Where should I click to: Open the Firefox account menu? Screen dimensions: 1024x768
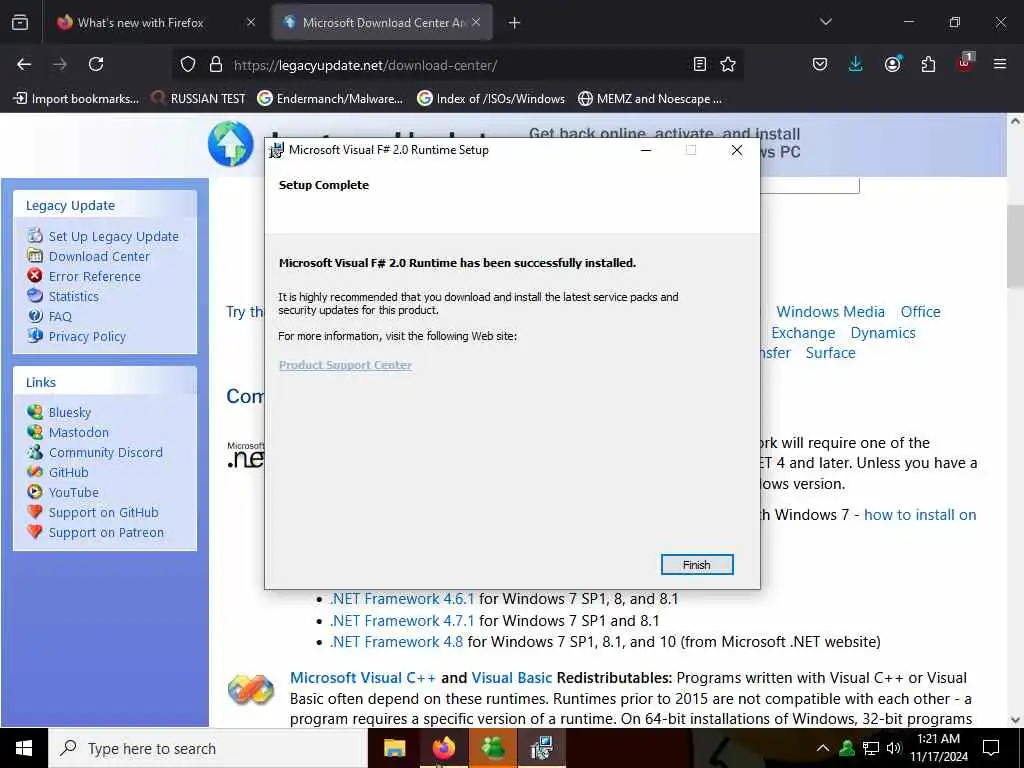coord(892,64)
